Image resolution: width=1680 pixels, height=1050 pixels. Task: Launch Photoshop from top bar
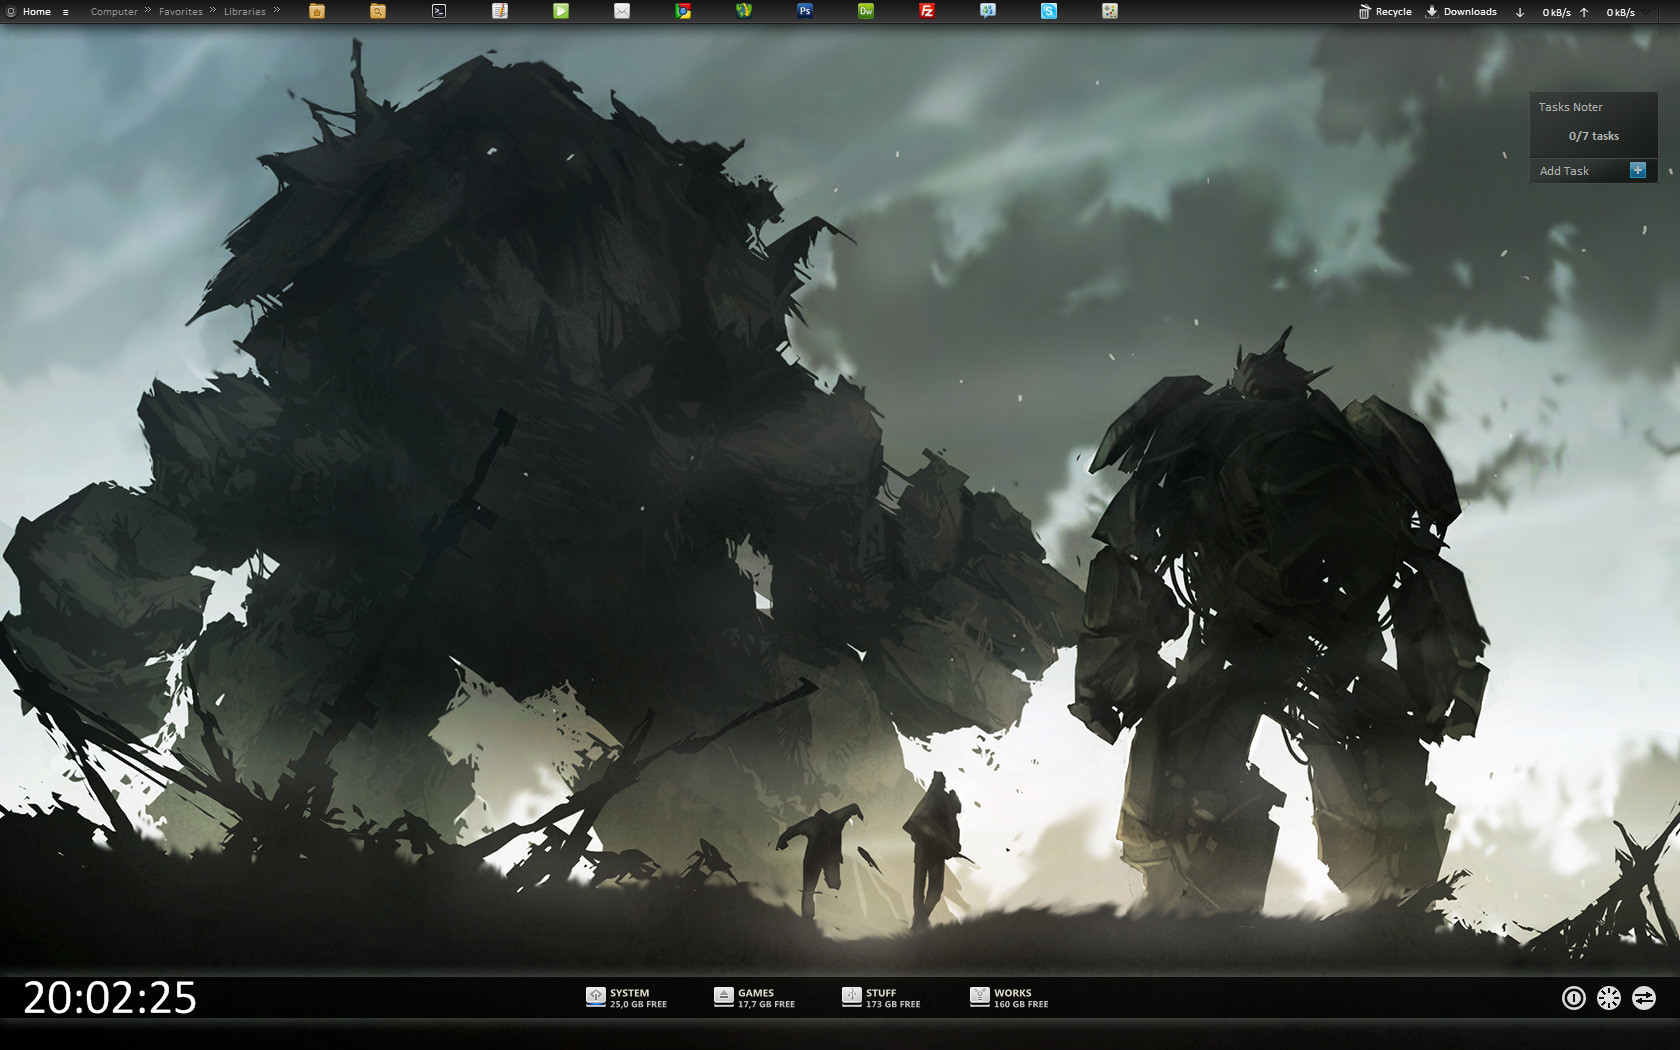[x=805, y=11]
